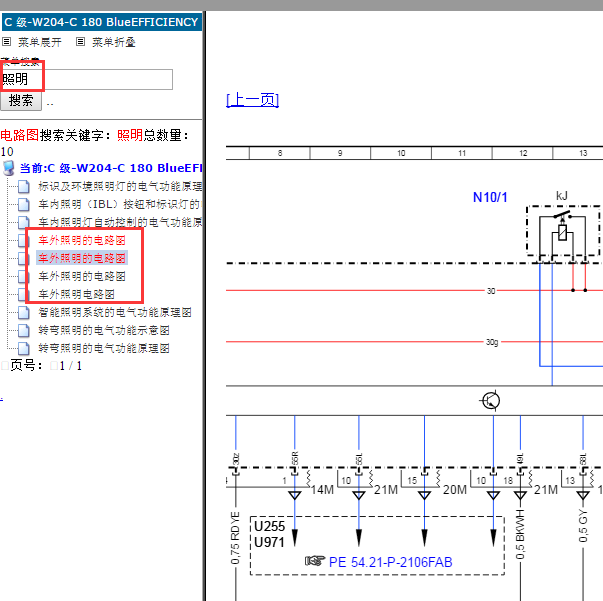Click the 30g wire label
This screenshot has height=601, width=603.
point(492,342)
